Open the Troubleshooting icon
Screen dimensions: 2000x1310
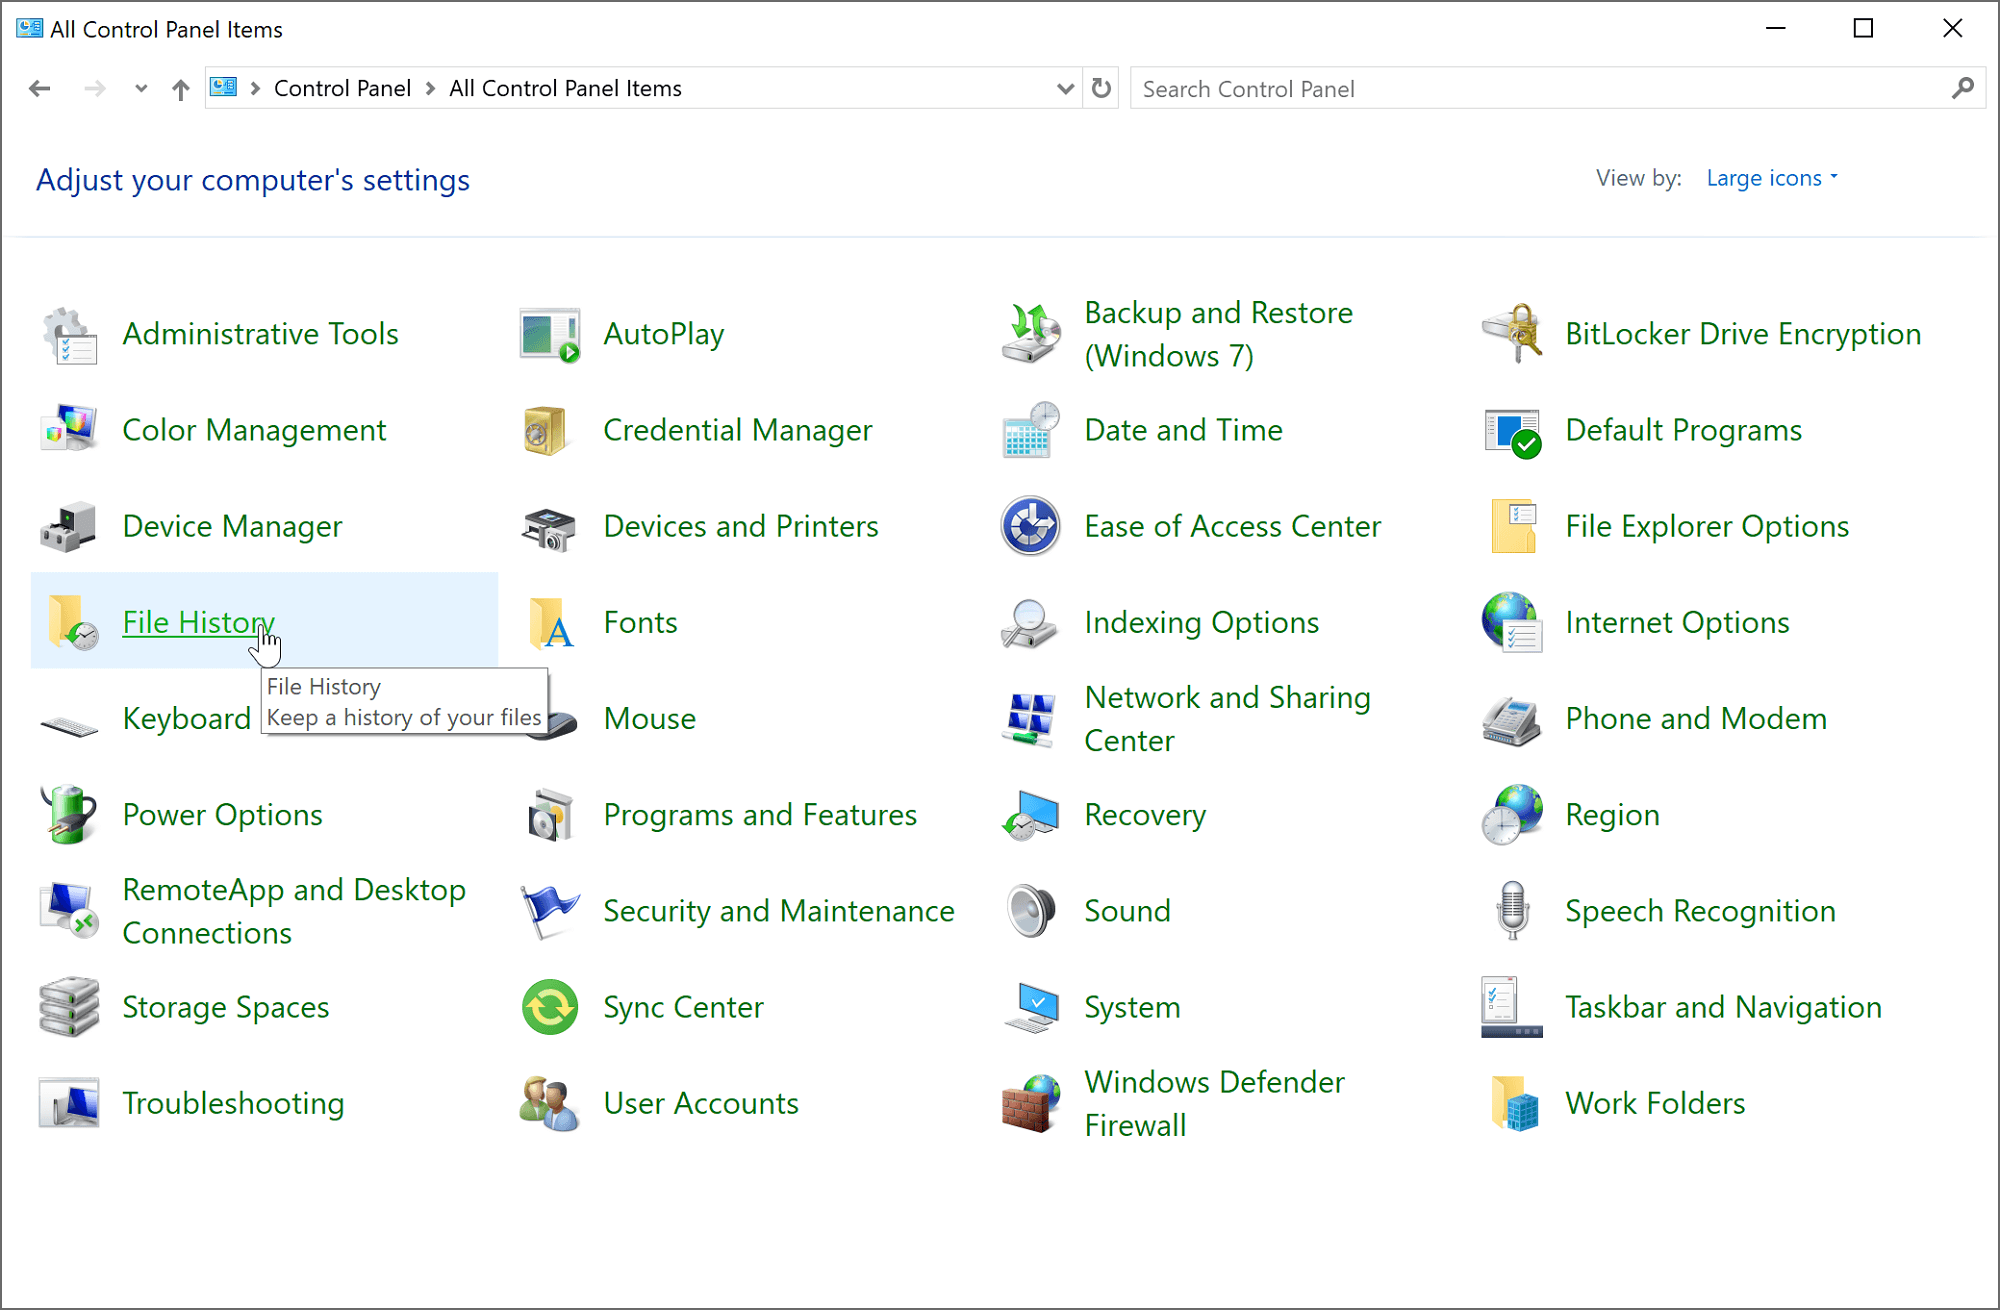point(69,1103)
